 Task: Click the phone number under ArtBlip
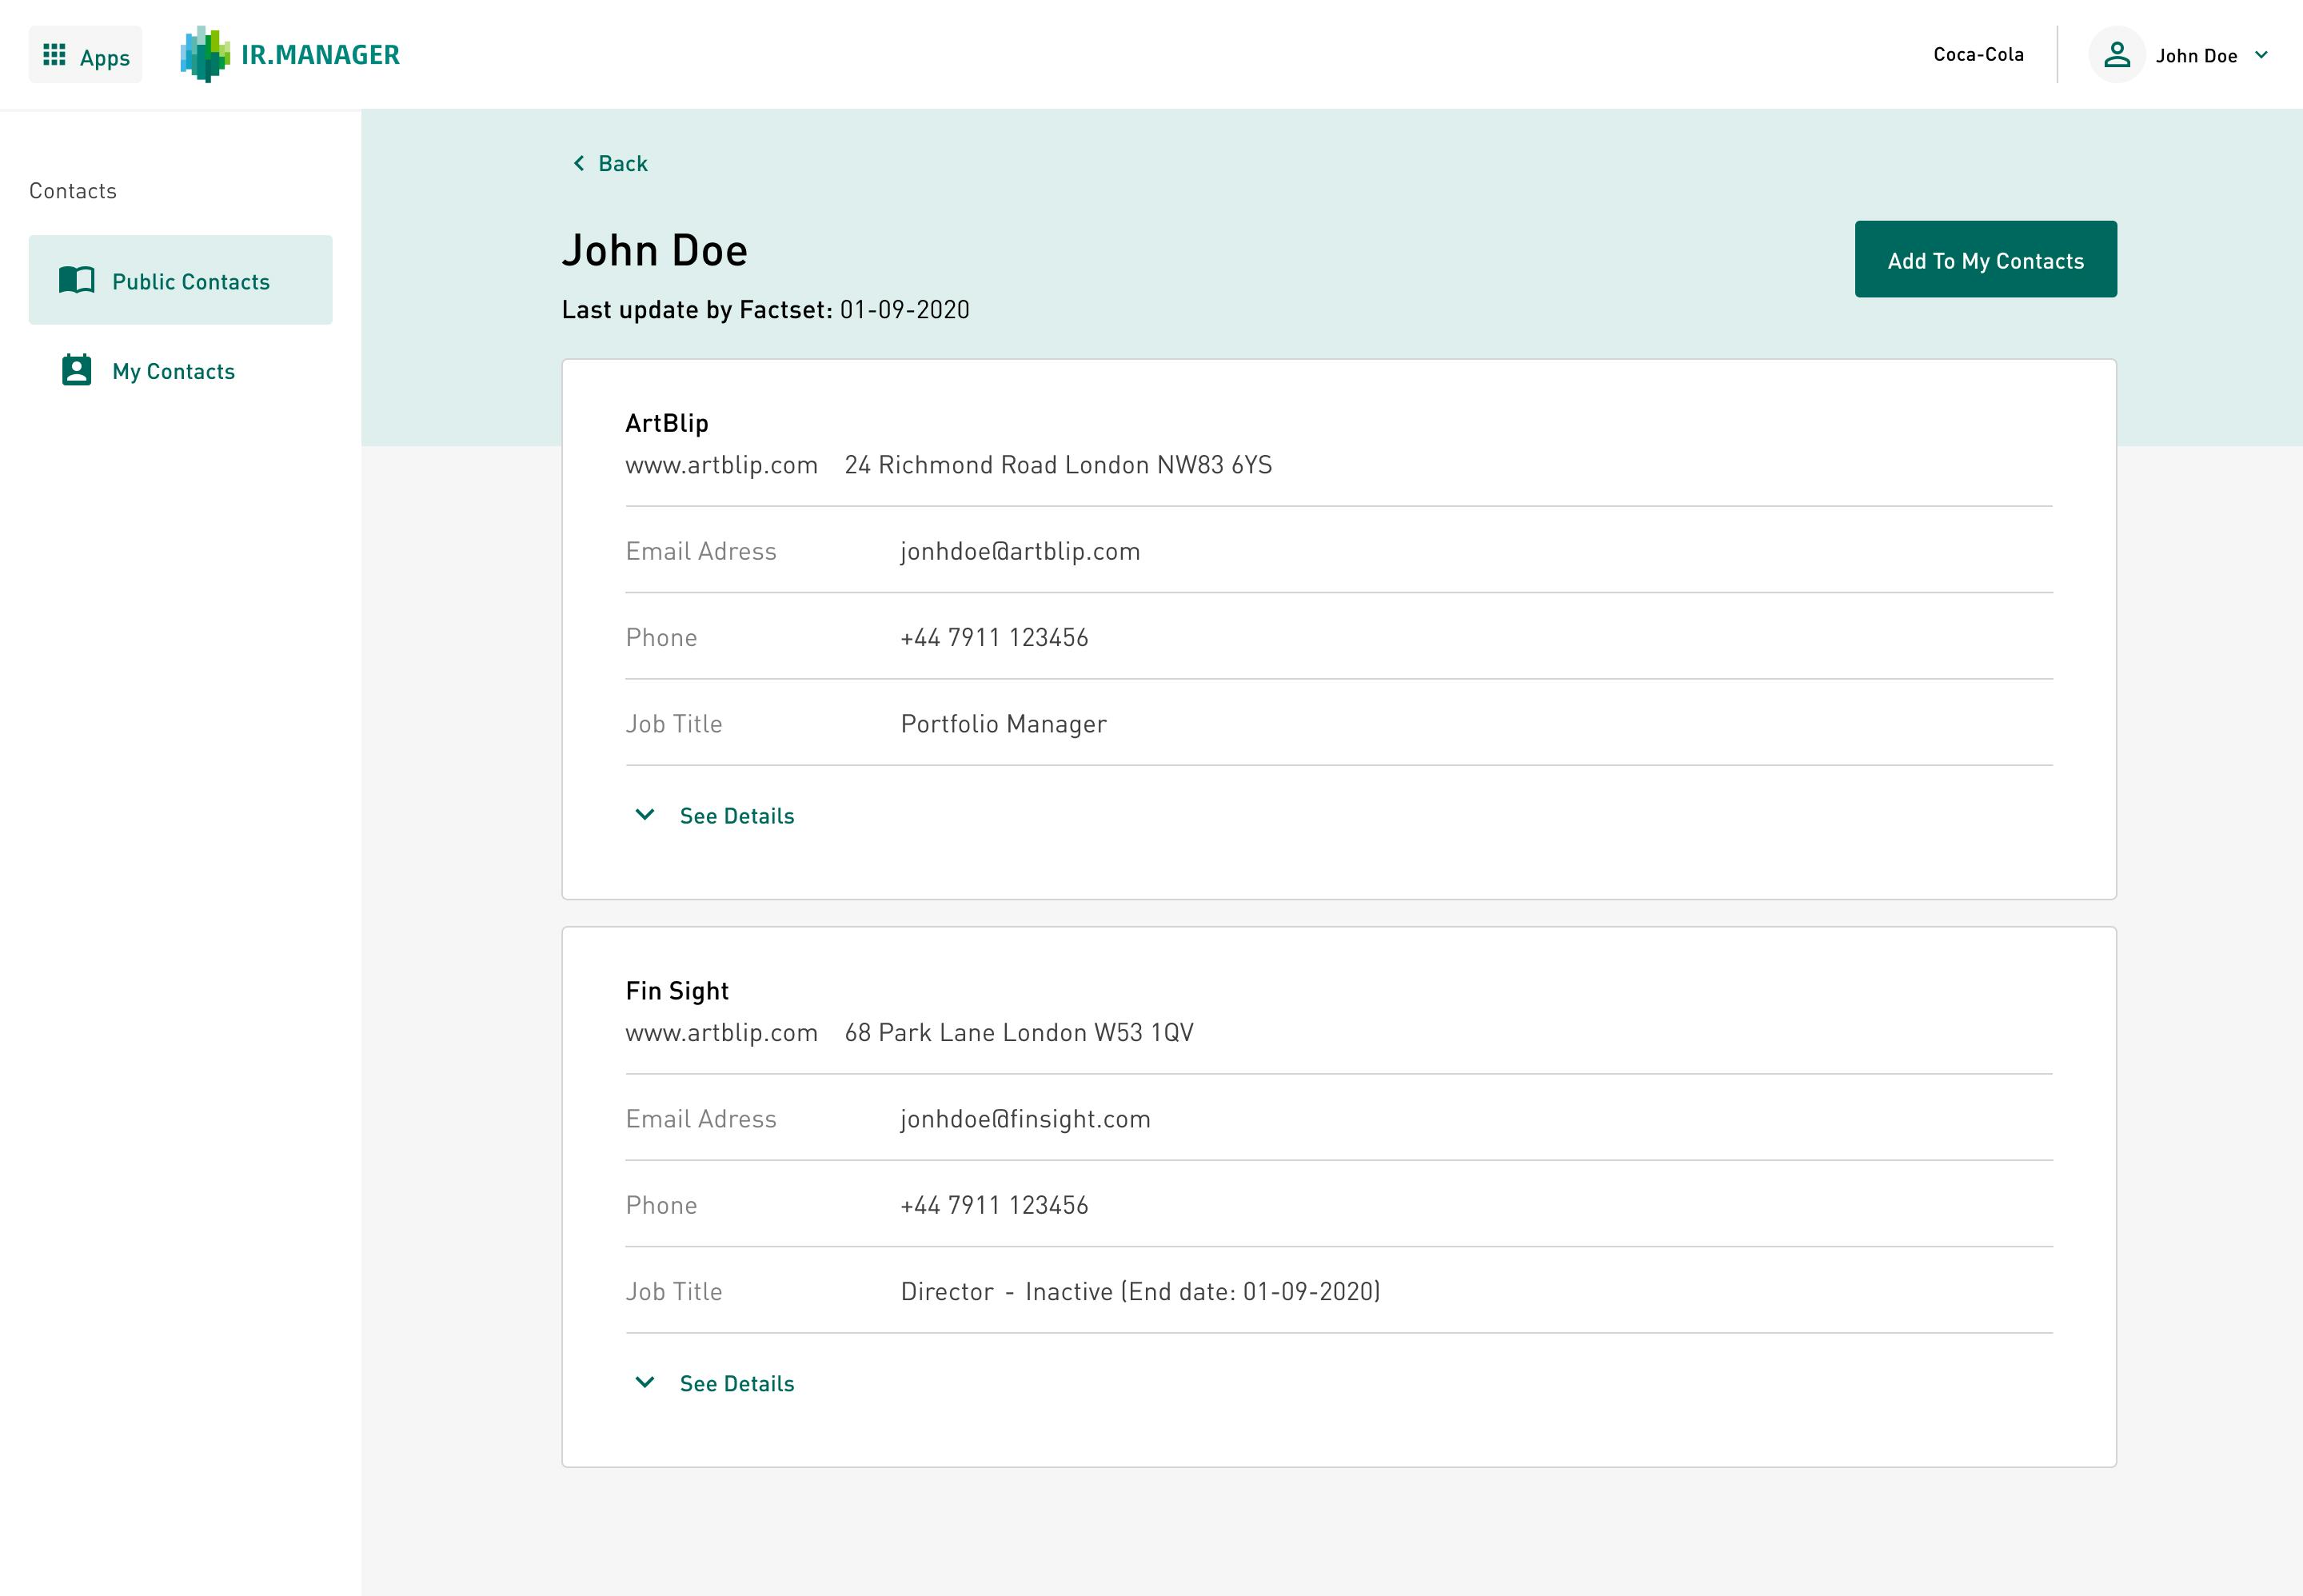994,637
